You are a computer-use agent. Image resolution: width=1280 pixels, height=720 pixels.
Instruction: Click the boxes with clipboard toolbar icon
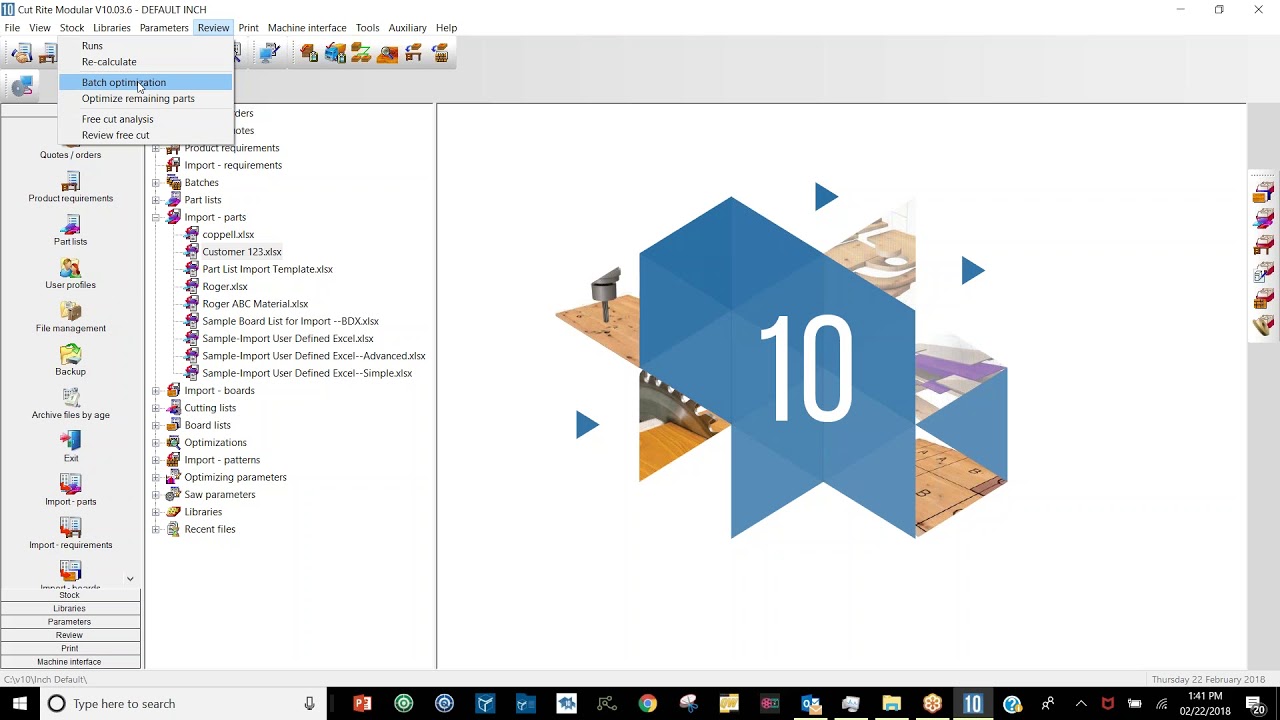coord(309,54)
